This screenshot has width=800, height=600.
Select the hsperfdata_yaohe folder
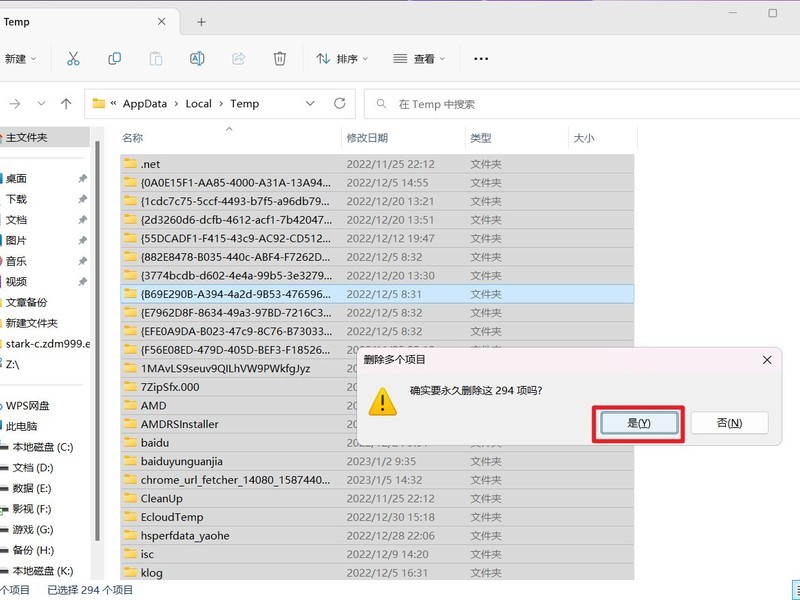pos(377,536)
